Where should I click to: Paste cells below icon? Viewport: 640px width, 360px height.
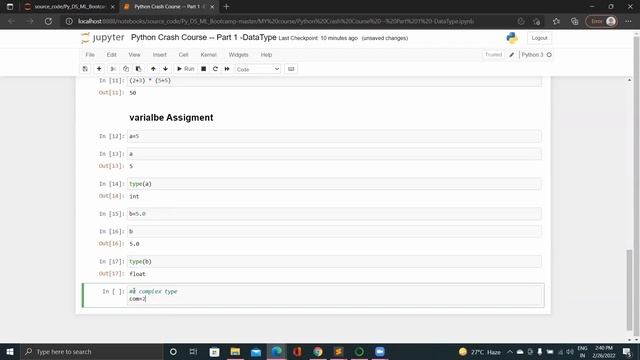pyautogui.click(x=138, y=69)
